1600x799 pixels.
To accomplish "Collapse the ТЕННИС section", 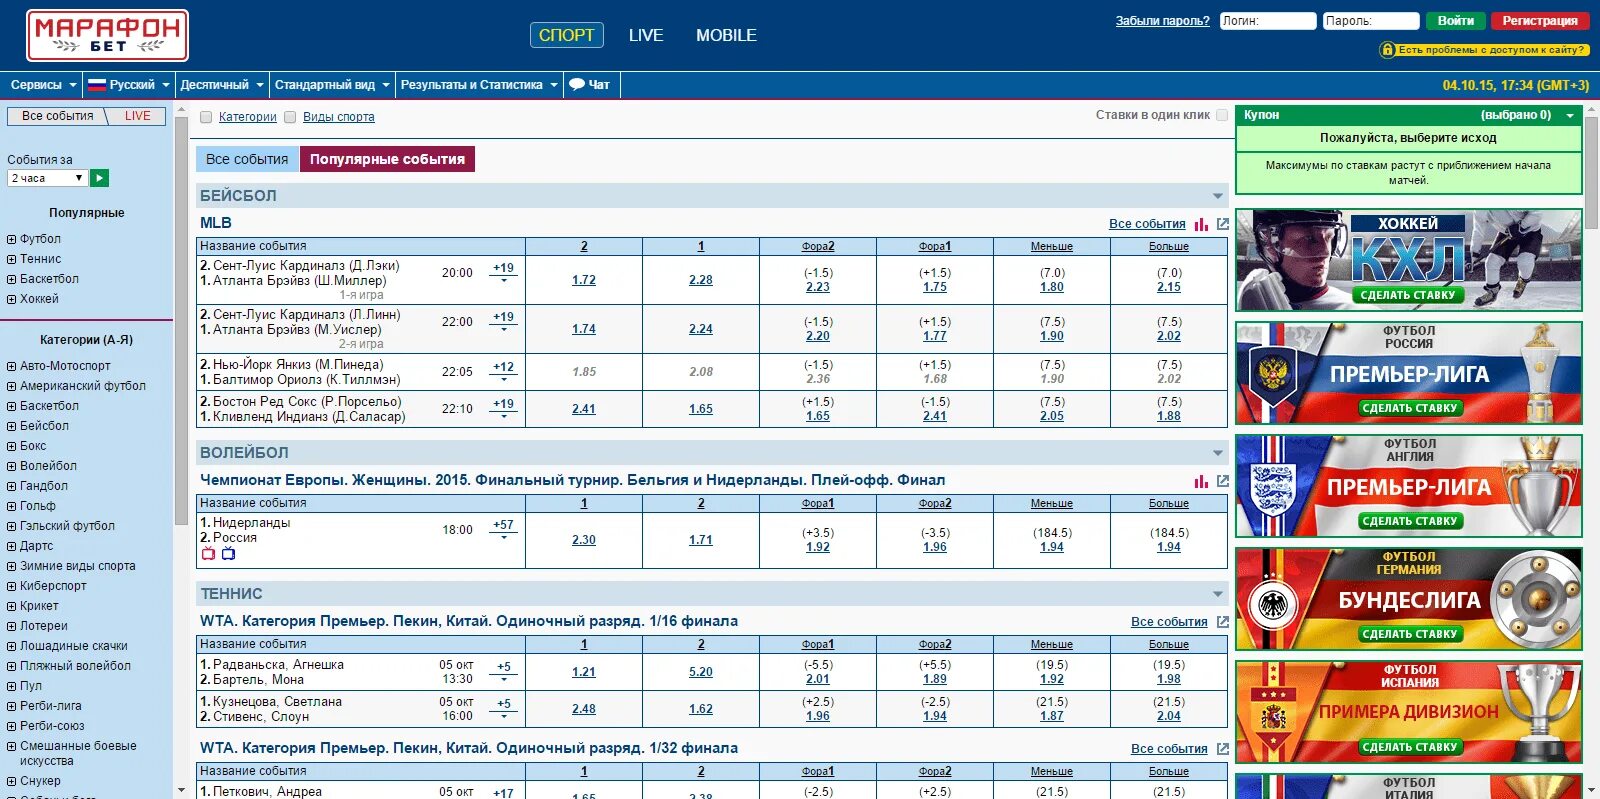I will coord(1217,594).
